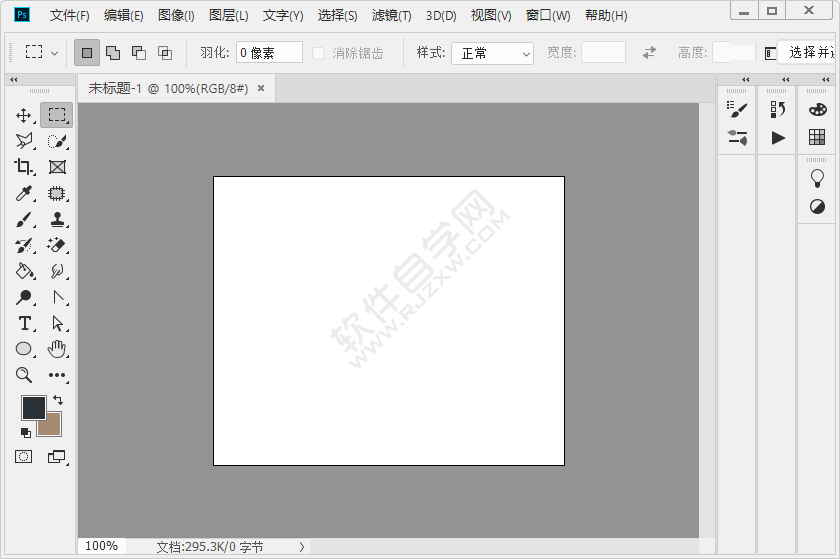Select the Brush tool

pyautogui.click(x=24, y=219)
